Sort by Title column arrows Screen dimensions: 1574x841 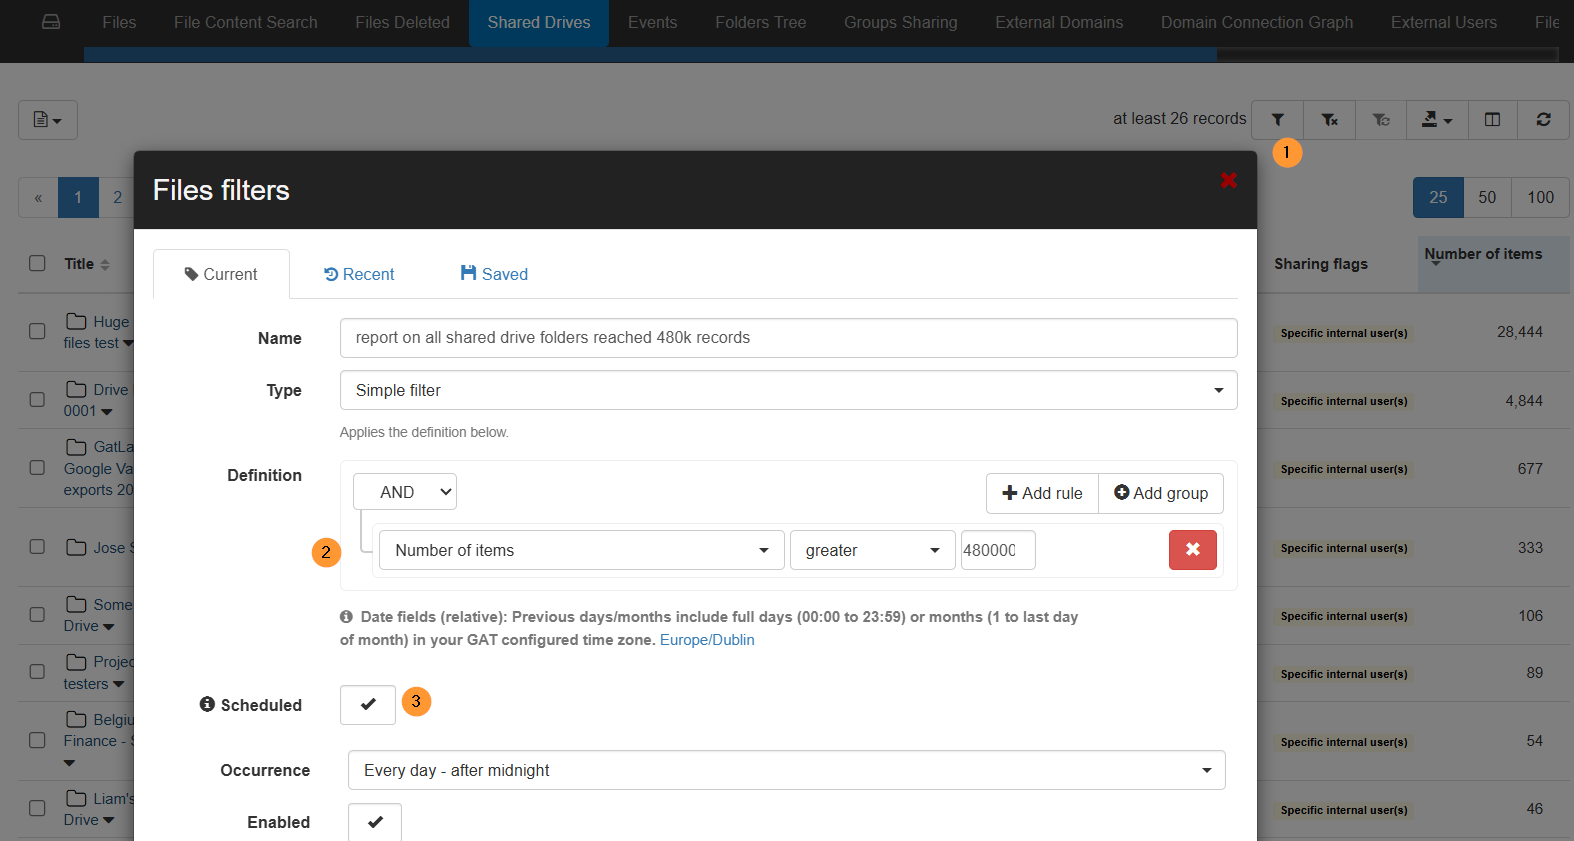tap(105, 264)
